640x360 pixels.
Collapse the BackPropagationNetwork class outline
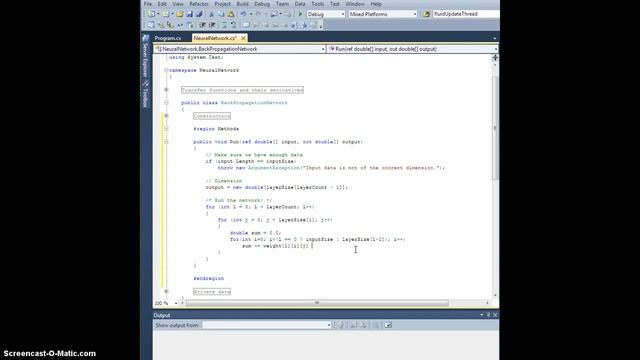166,103
